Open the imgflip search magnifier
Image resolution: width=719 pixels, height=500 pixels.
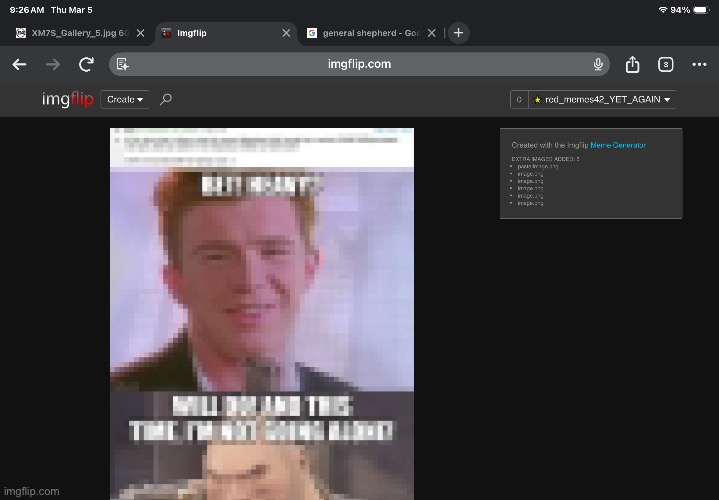click(x=166, y=99)
